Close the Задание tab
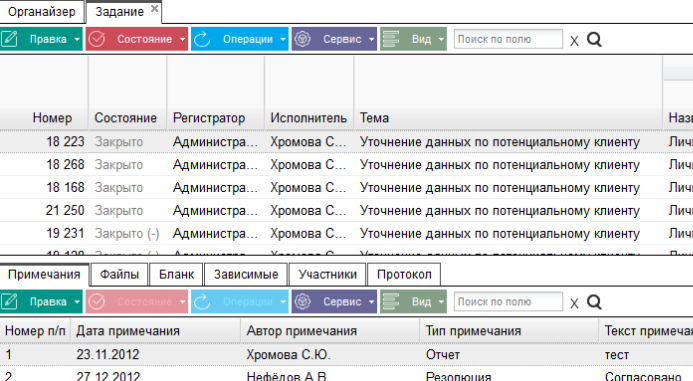693x381 pixels. tap(154, 8)
